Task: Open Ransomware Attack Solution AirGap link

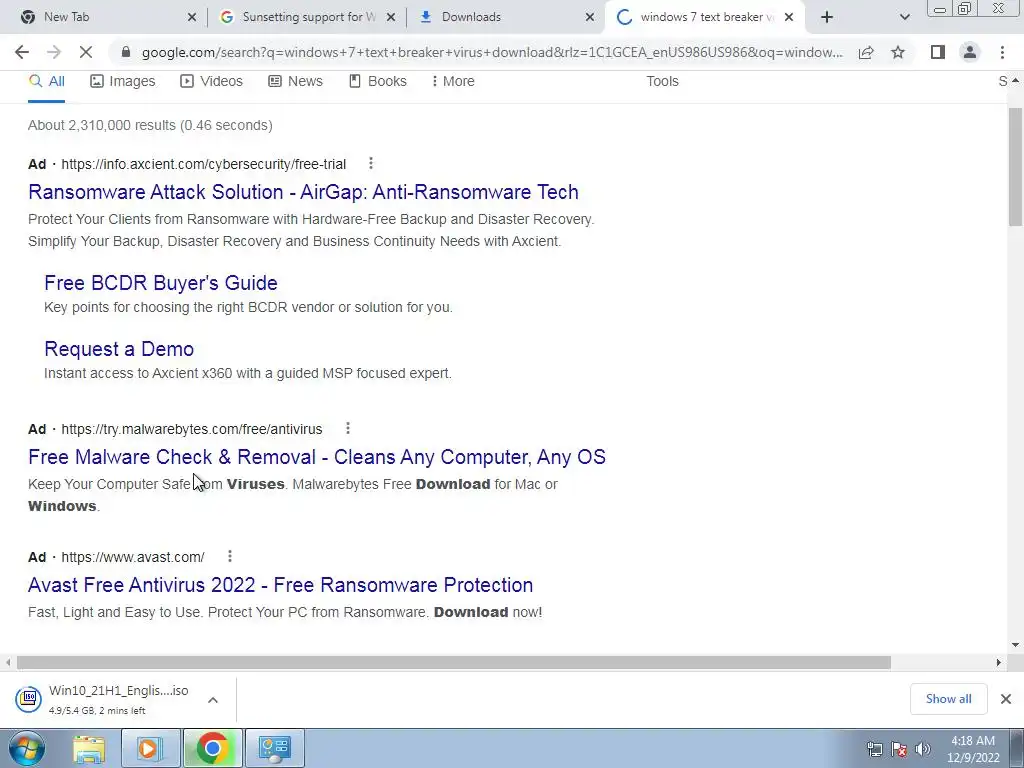Action: pyautogui.click(x=303, y=192)
